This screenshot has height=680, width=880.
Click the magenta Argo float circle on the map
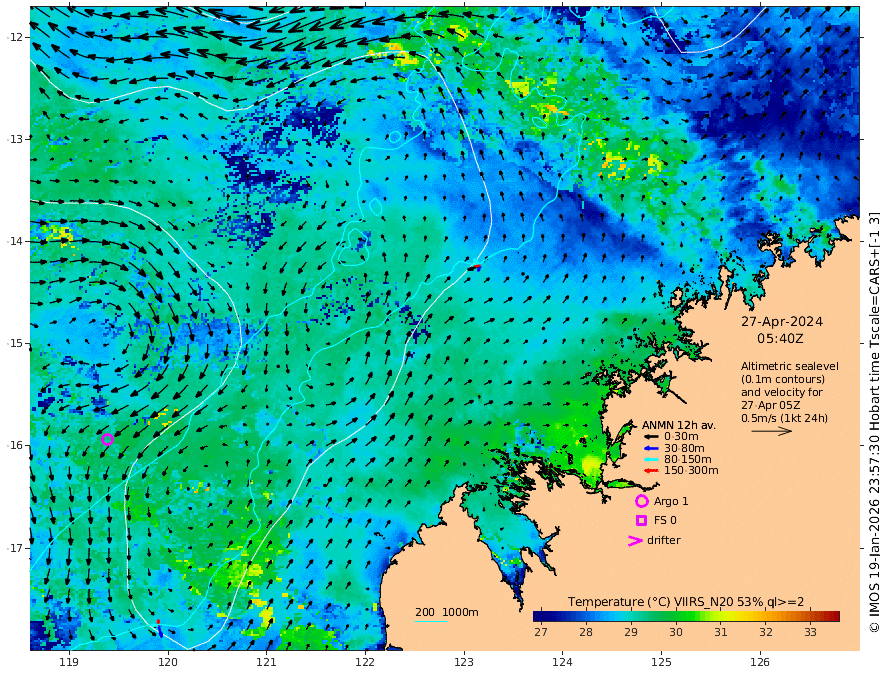108,439
